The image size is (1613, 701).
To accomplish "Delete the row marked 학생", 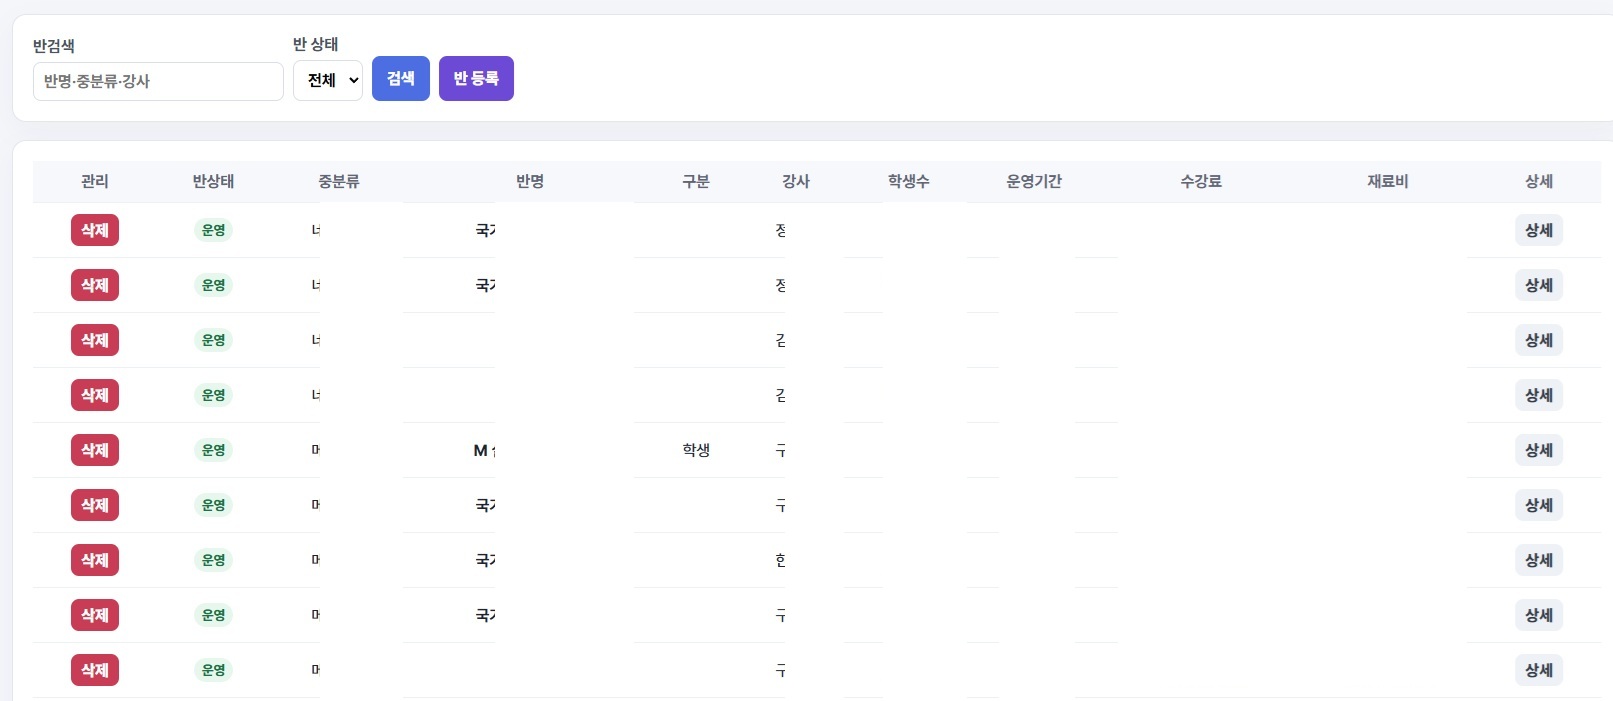I will (95, 450).
